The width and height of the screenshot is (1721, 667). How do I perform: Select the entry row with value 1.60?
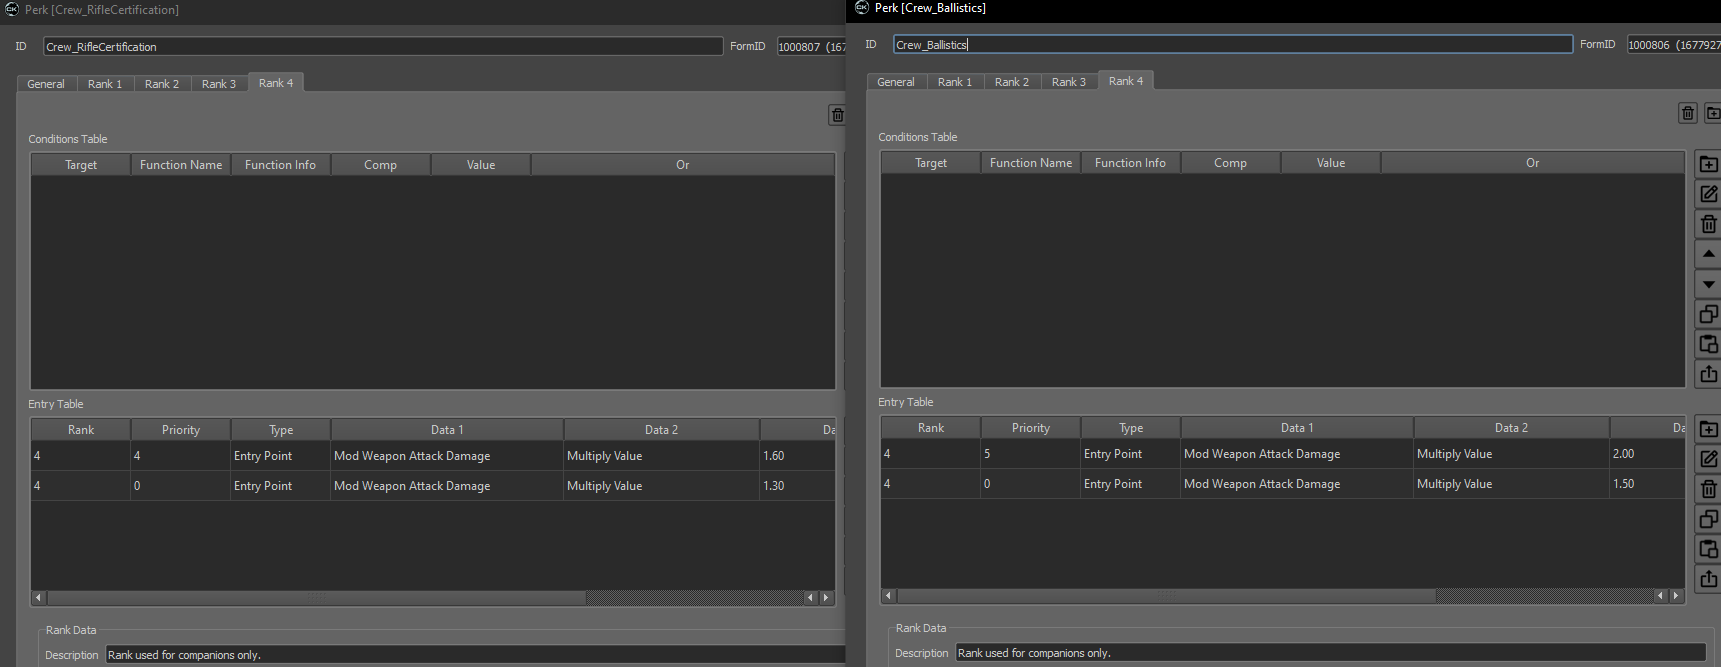pyautogui.click(x=433, y=456)
